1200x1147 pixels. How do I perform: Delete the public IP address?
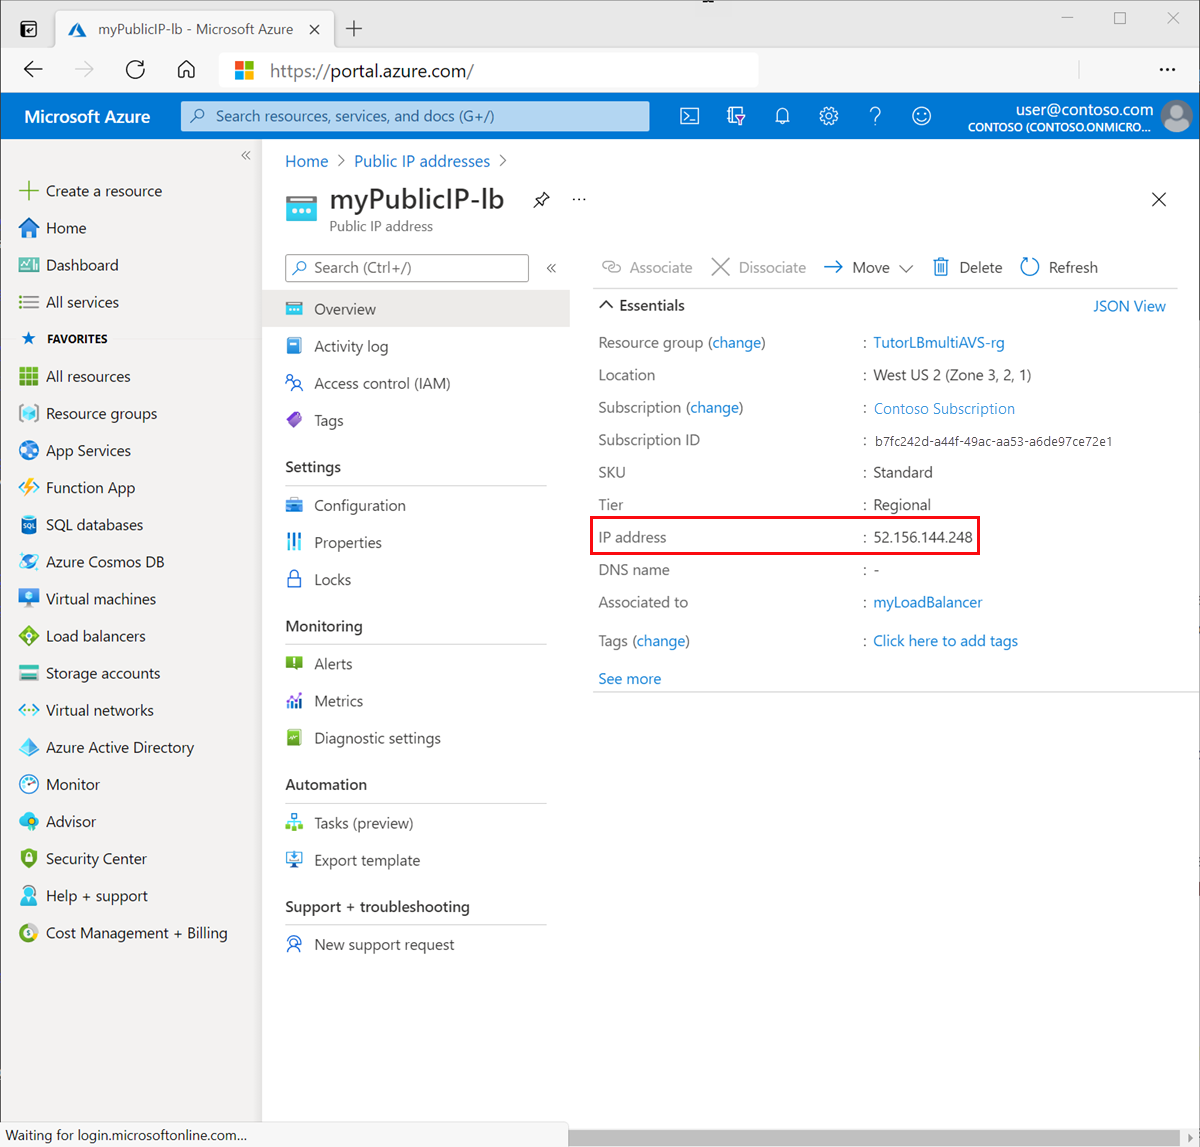[967, 268]
